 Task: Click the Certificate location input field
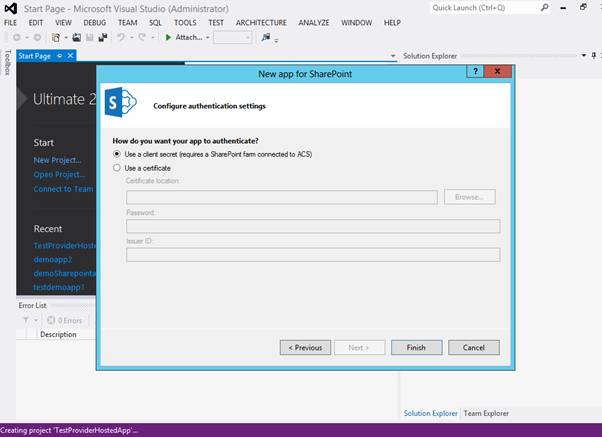click(x=282, y=197)
